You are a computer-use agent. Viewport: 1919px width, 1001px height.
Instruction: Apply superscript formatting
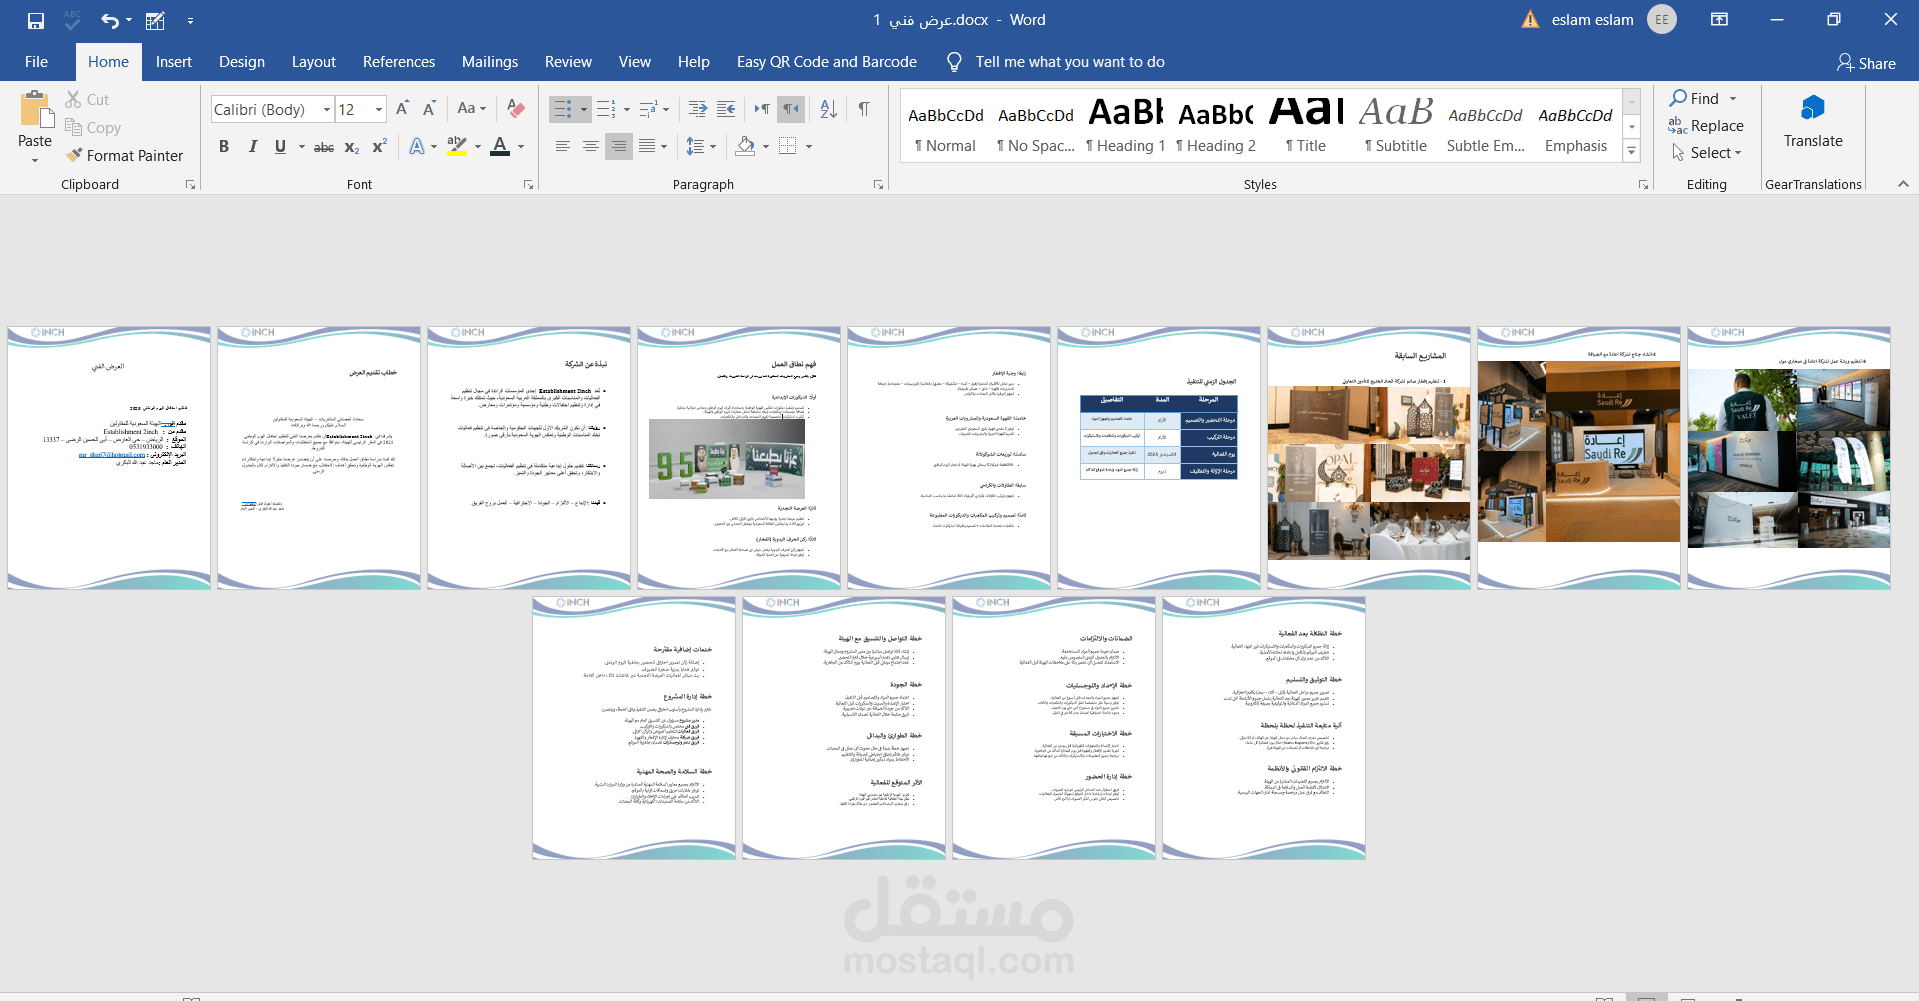tap(380, 147)
